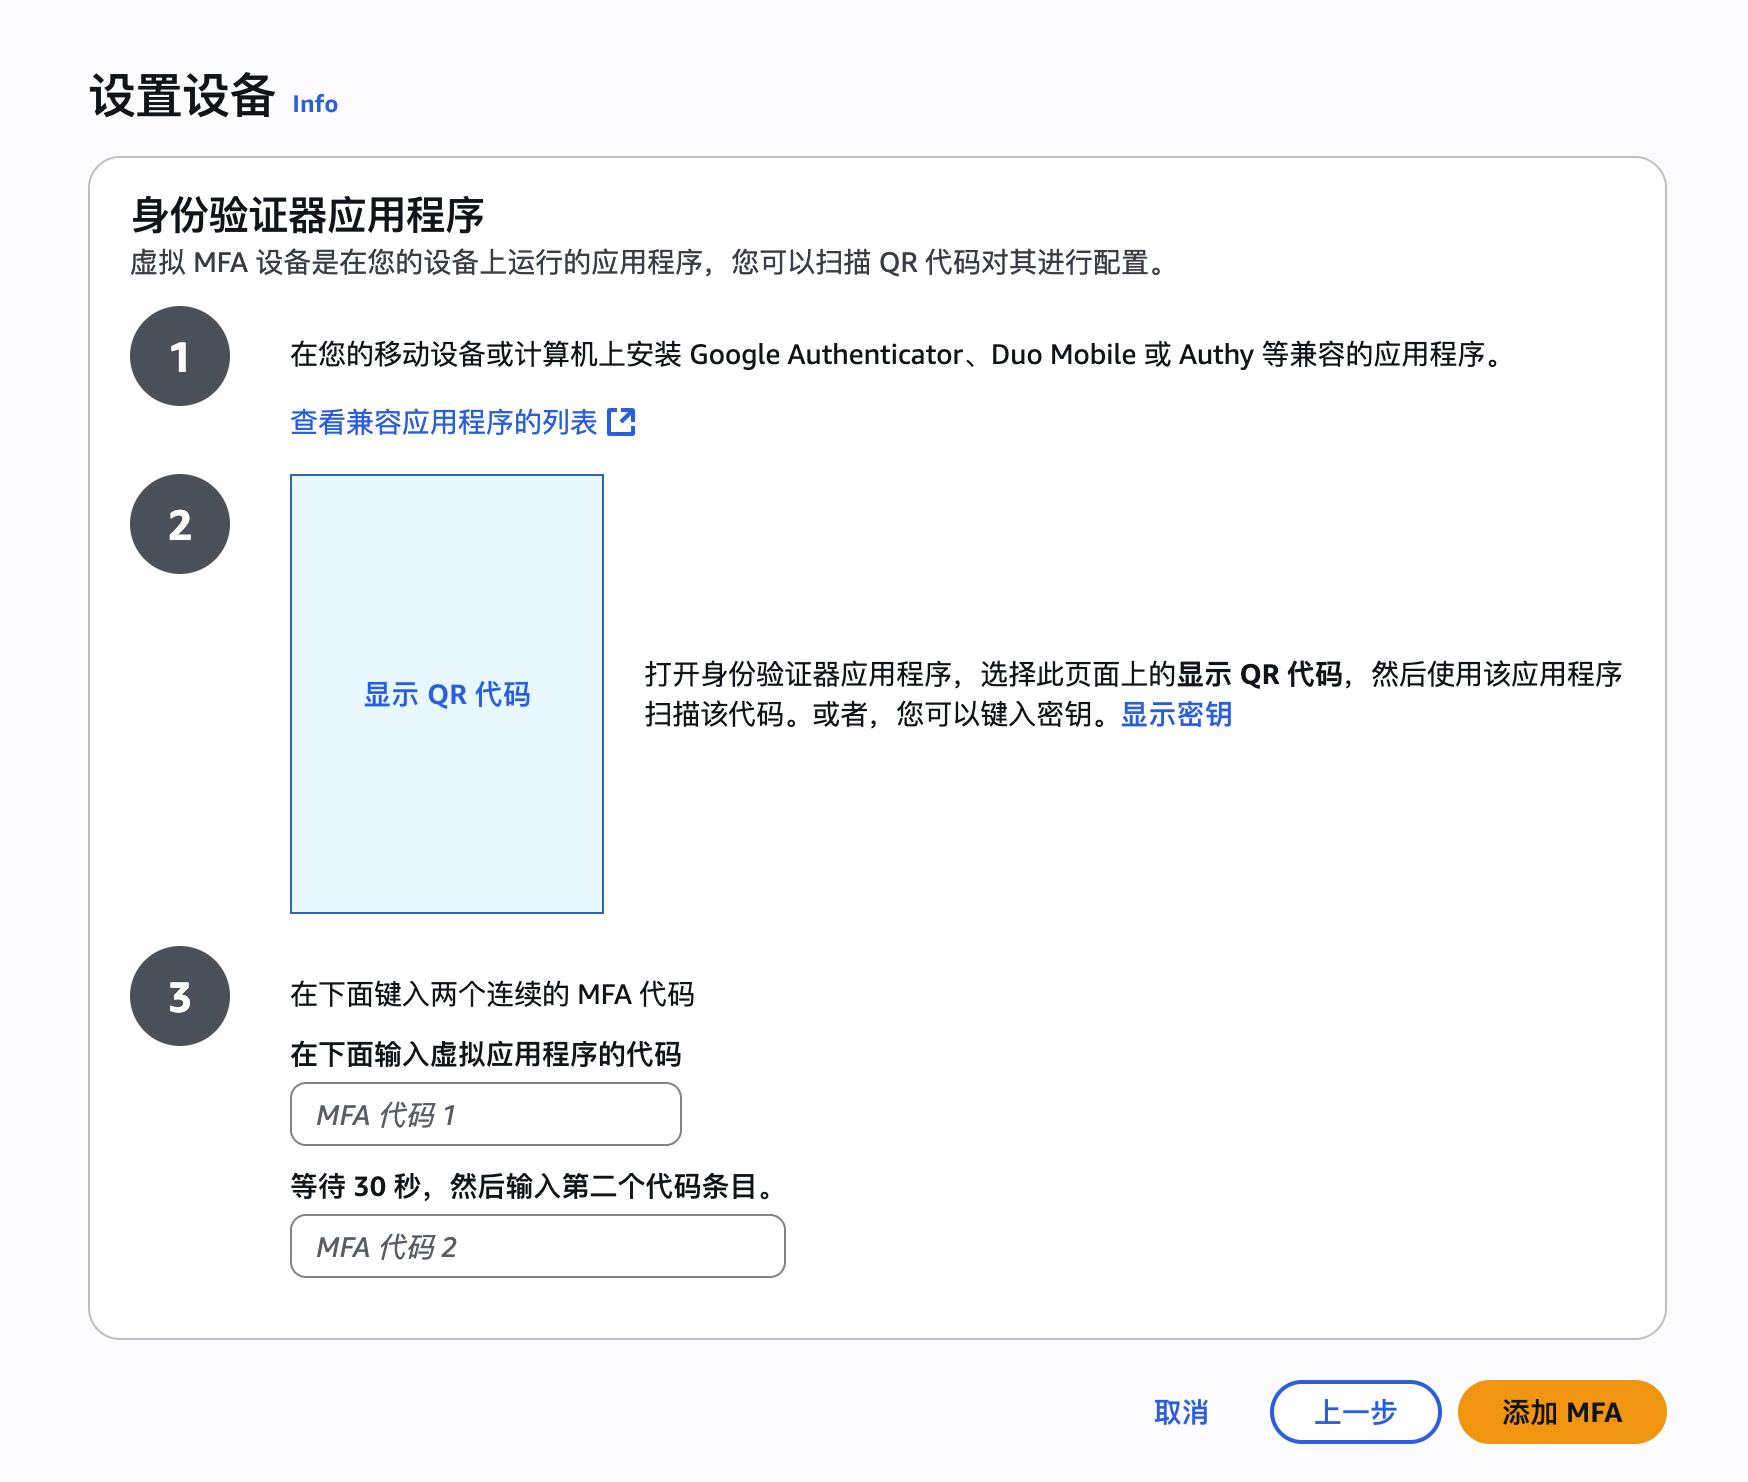Screen dimensions: 1748x1482
Task: Click the MFA 代码 2 input field
Action: point(536,1246)
